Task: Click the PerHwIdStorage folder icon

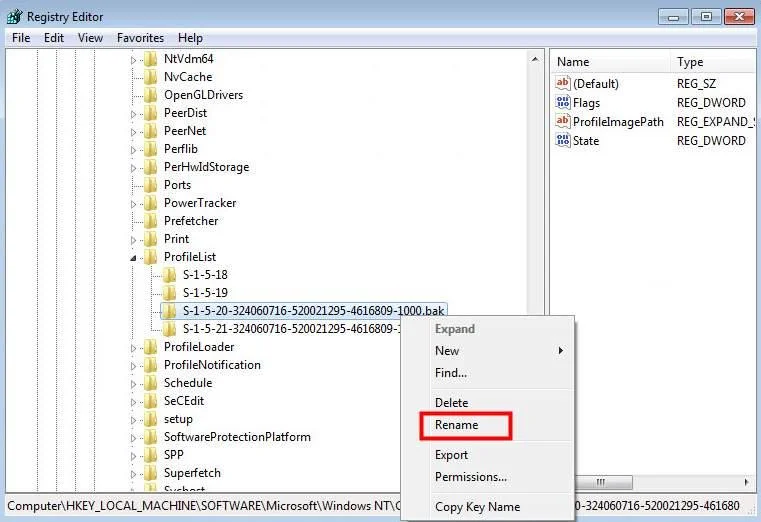Action: point(151,167)
